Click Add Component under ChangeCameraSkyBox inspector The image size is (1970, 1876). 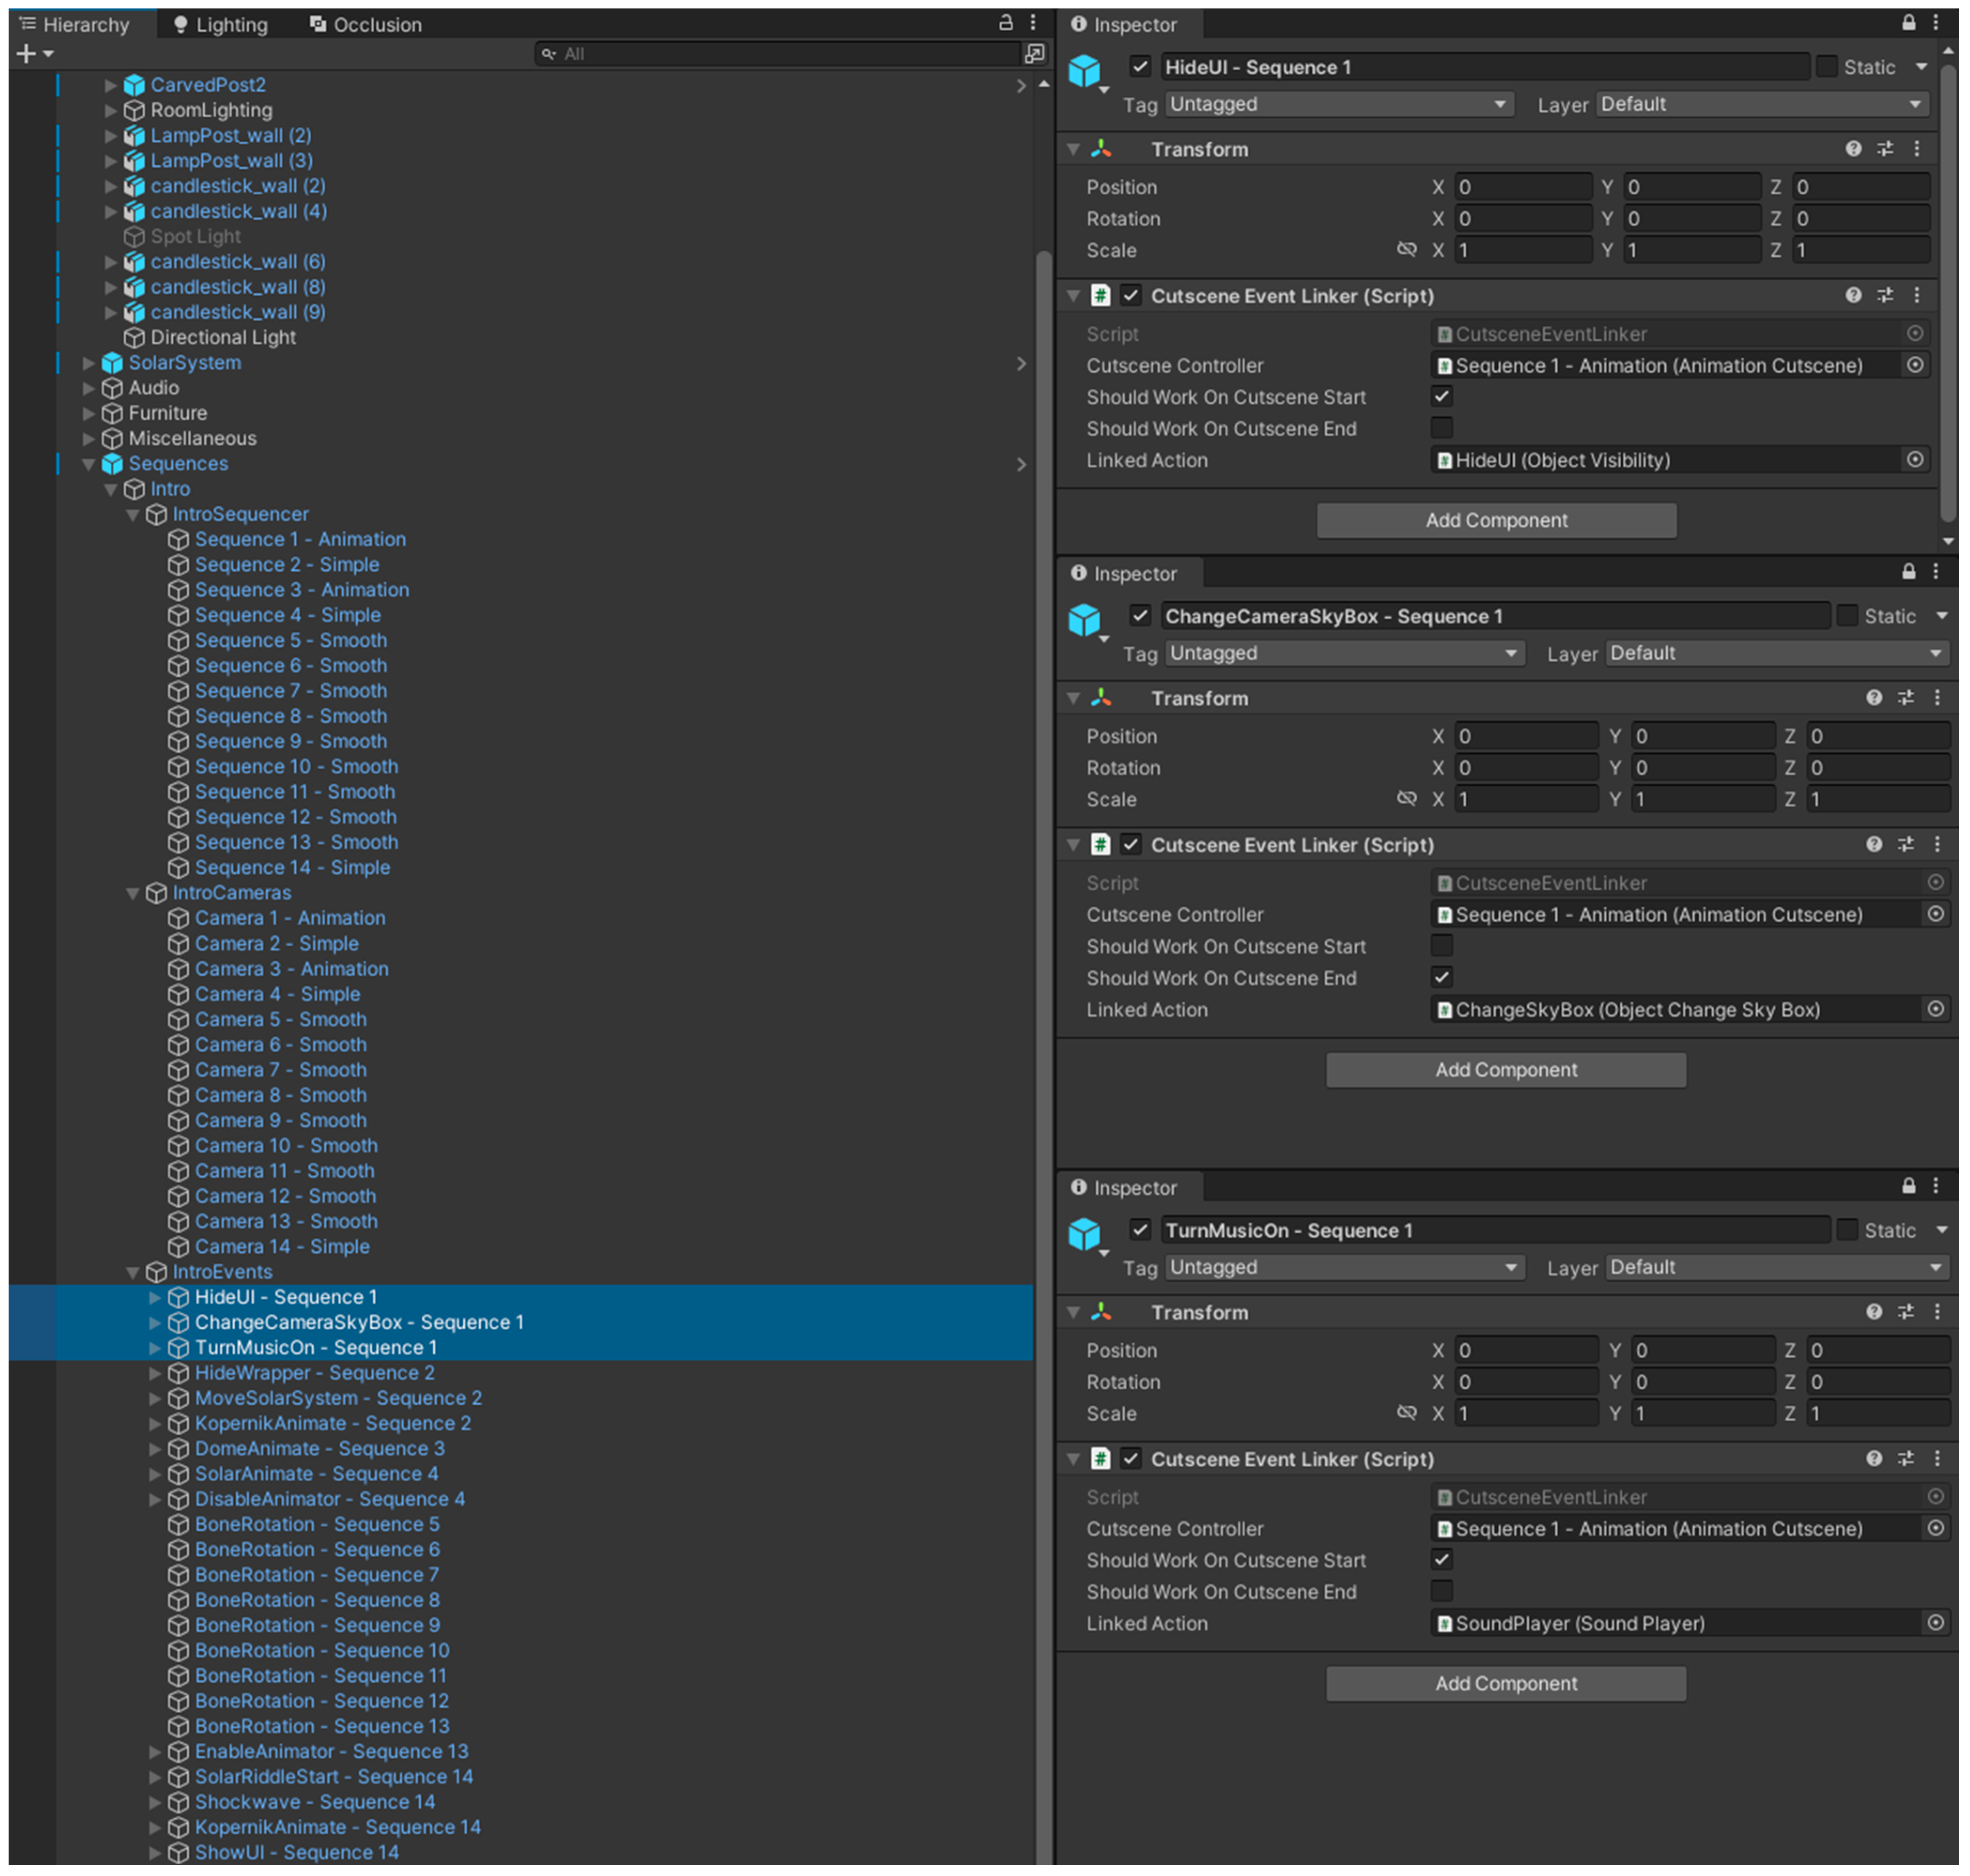click(x=1505, y=1070)
